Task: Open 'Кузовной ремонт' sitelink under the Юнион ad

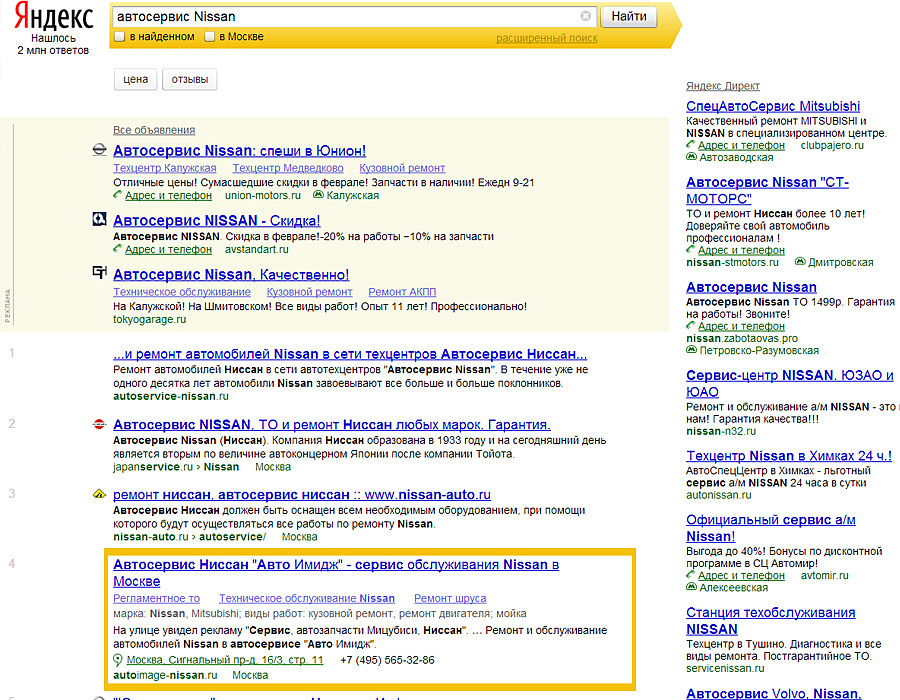Action: [402, 168]
